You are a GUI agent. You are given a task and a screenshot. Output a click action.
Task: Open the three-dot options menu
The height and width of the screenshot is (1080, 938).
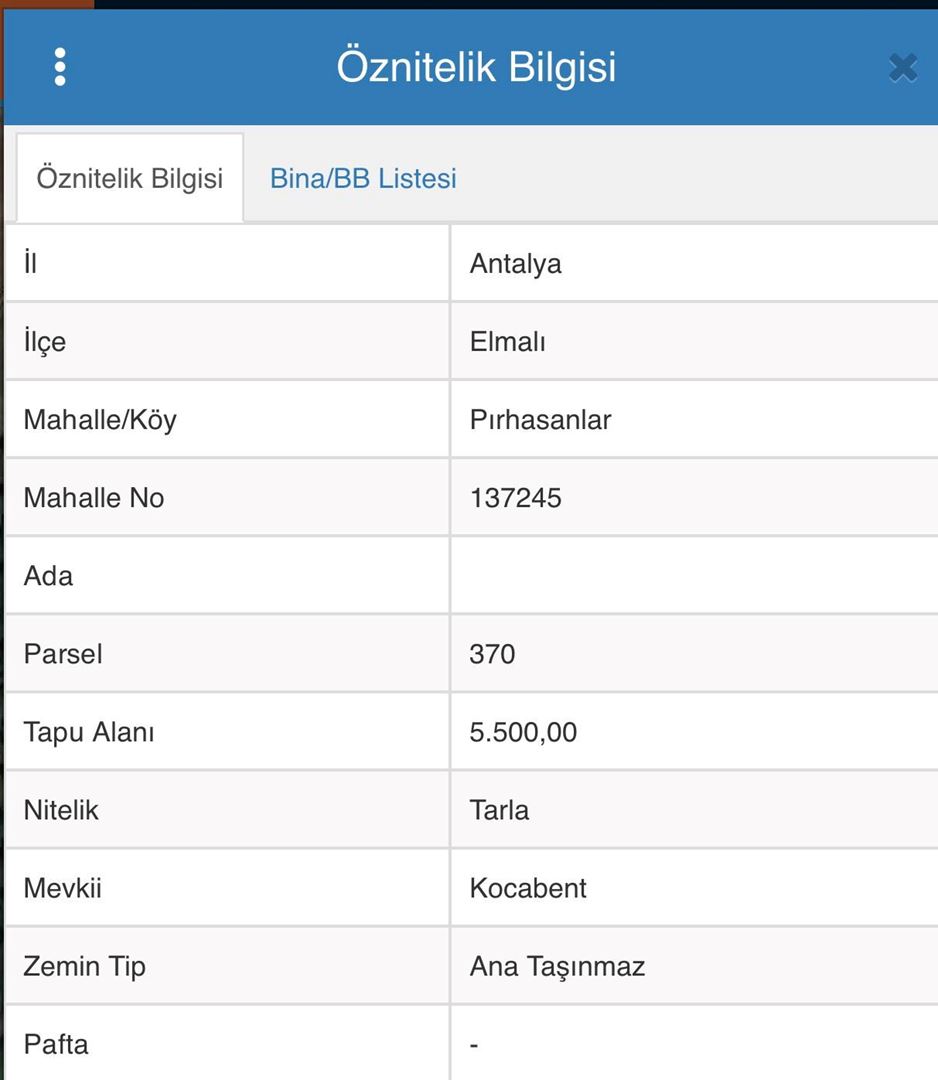click(60, 67)
